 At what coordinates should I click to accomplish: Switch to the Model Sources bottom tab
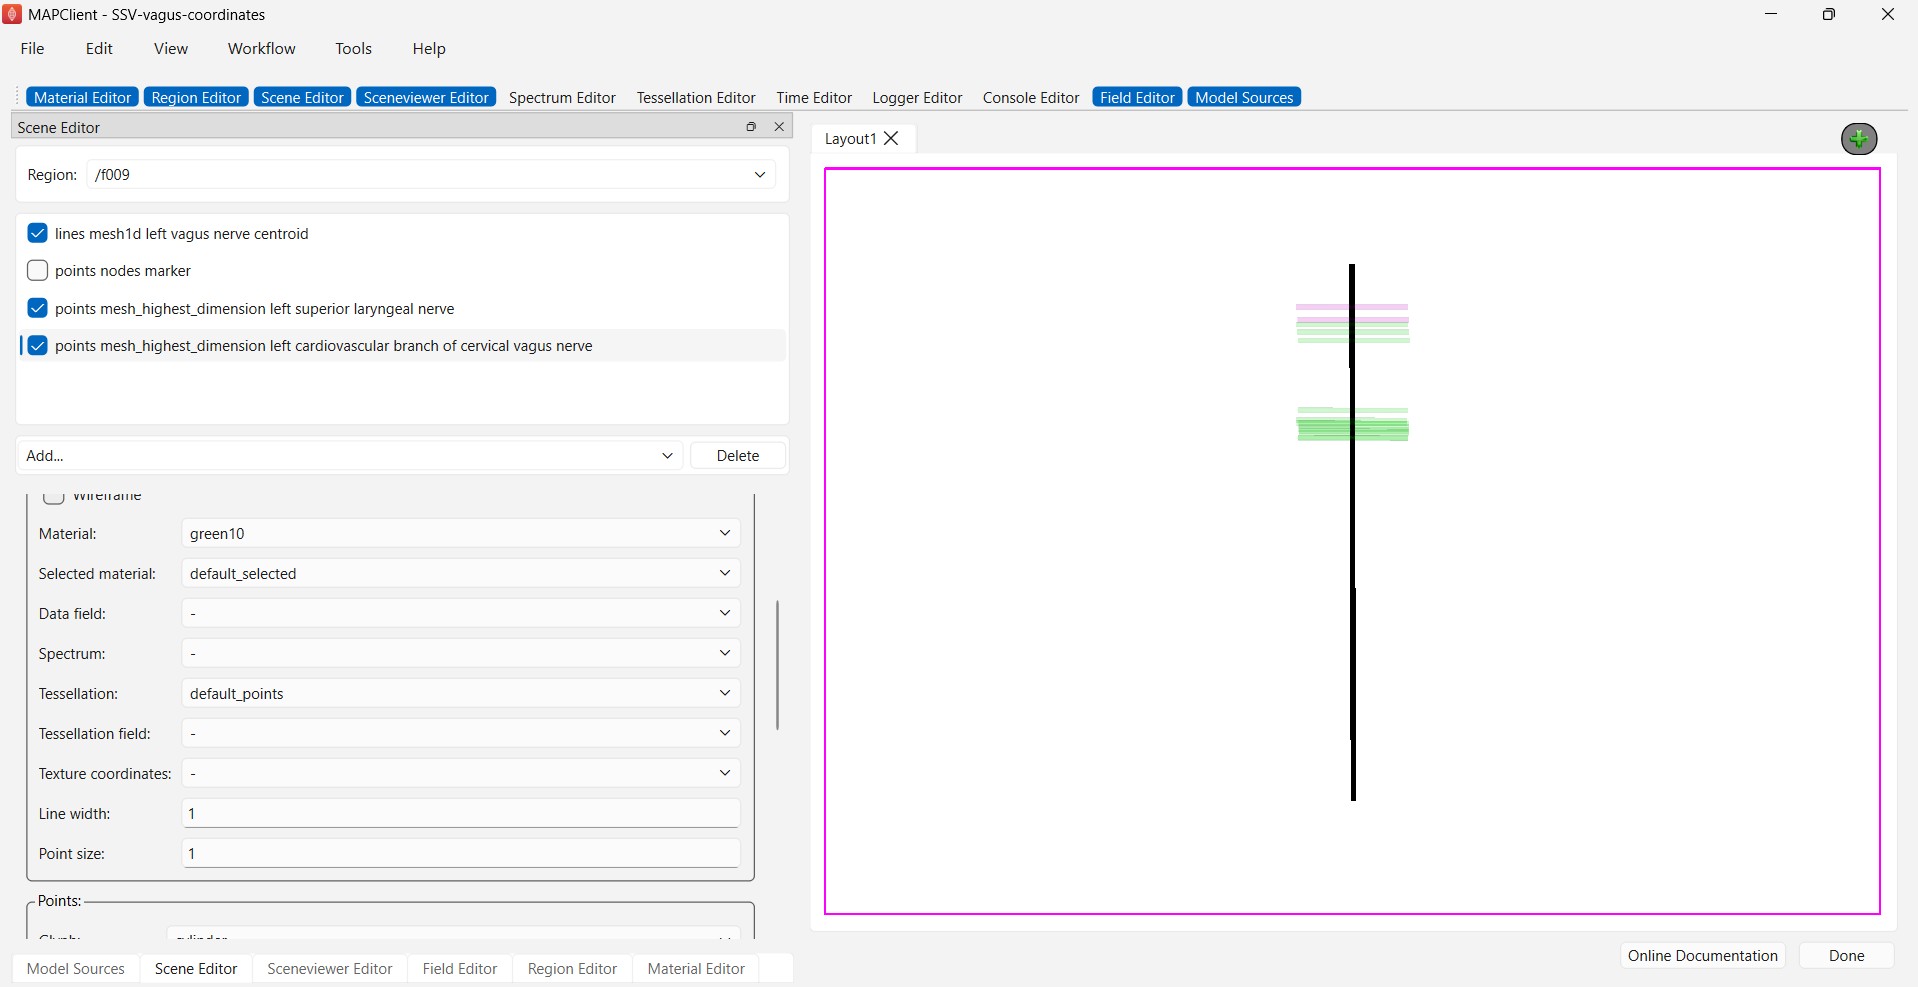point(76,968)
